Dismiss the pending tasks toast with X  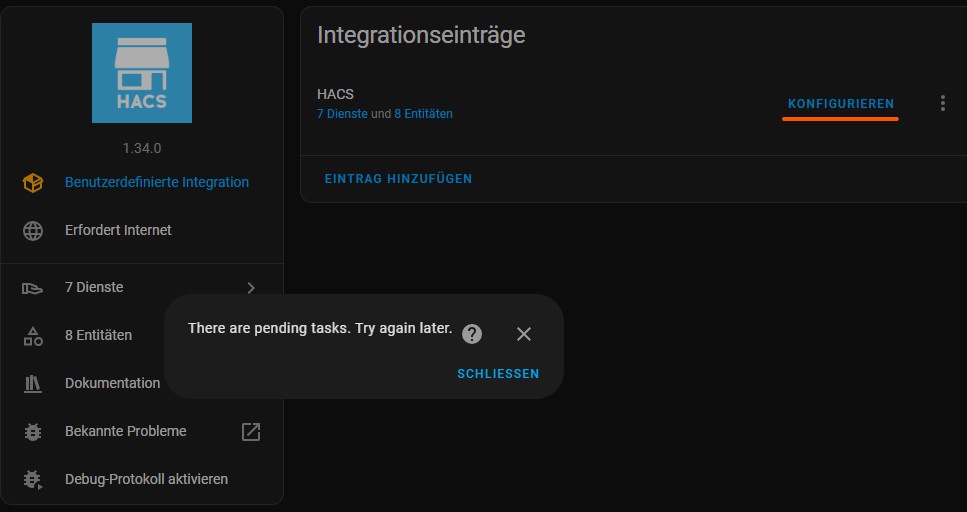pyautogui.click(x=524, y=334)
